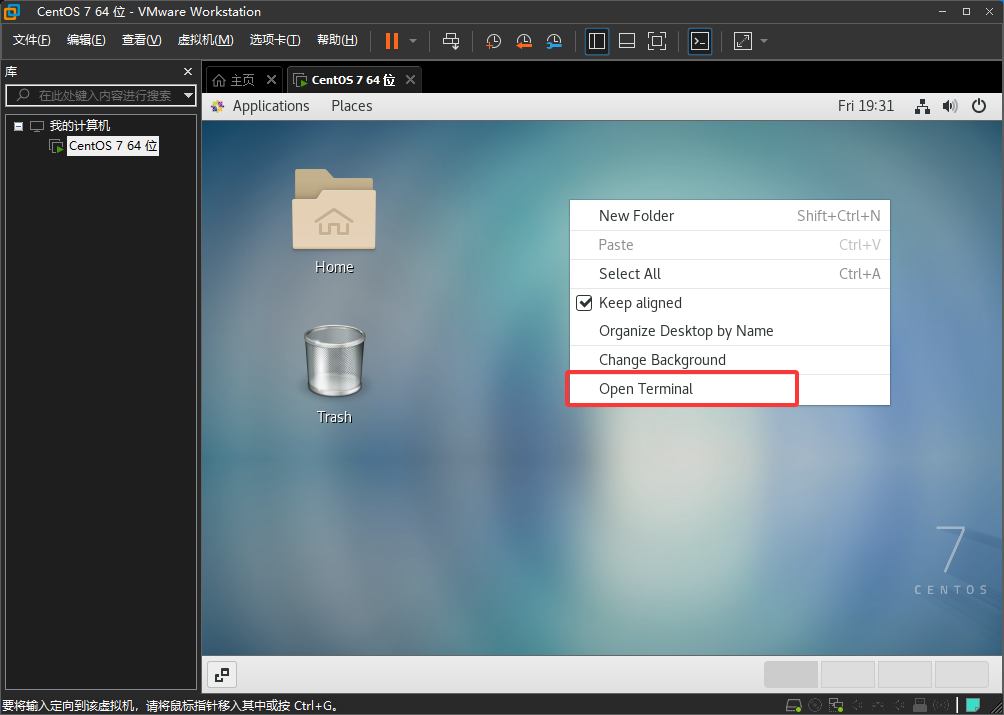The image size is (1004, 715).
Task: Click the volume speaker icon in CentOS top bar
Action: coord(950,106)
